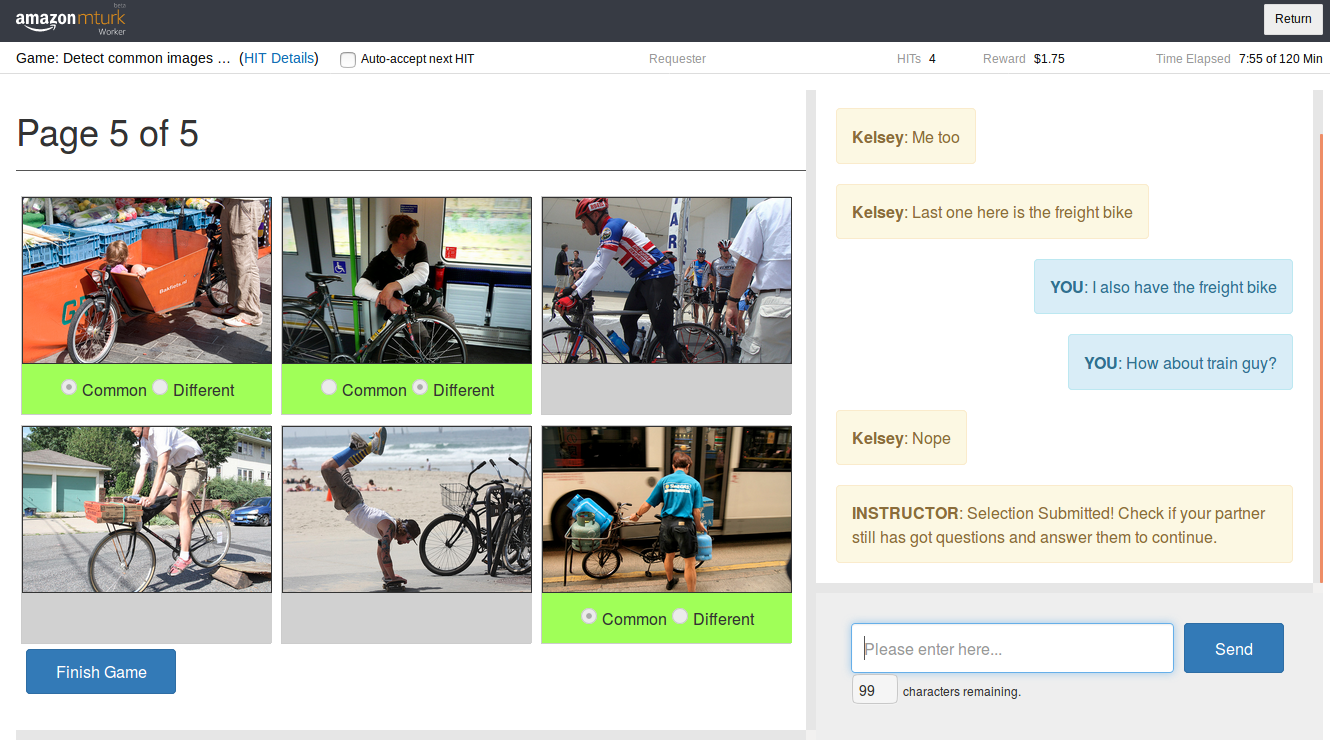This screenshot has height=745, width=1330.
Task: Select Different for the gas cylinder bike image
Action: tap(680, 617)
